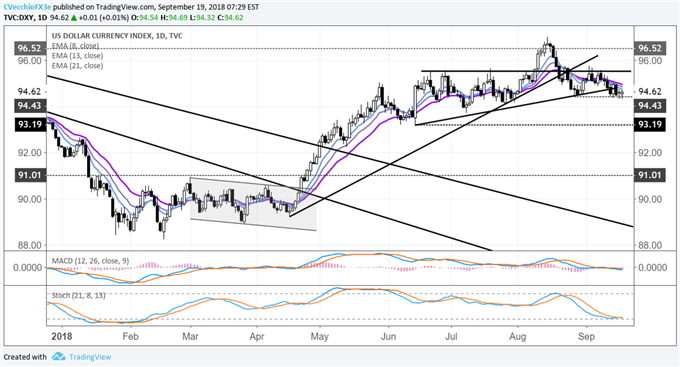Click the gray shaded channel rectangle in March-April
Image resolution: width=680 pixels, height=367 pixels.
click(x=253, y=204)
